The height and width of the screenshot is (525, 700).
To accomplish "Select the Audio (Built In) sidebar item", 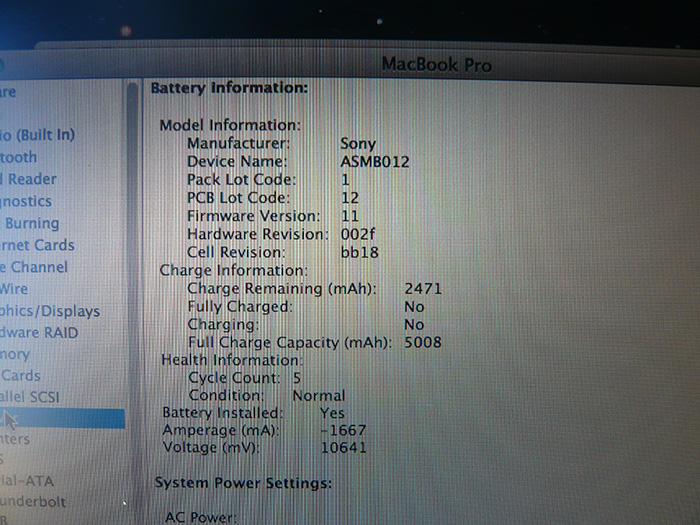I will click(x=38, y=135).
